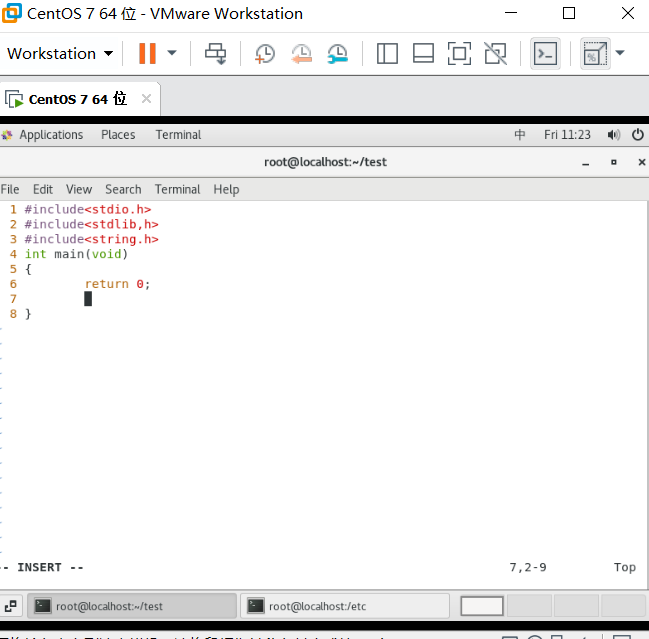The width and height of the screenshot is (649, 639).
Task: Click the return 0; statement
Action: tap(118, 284)
